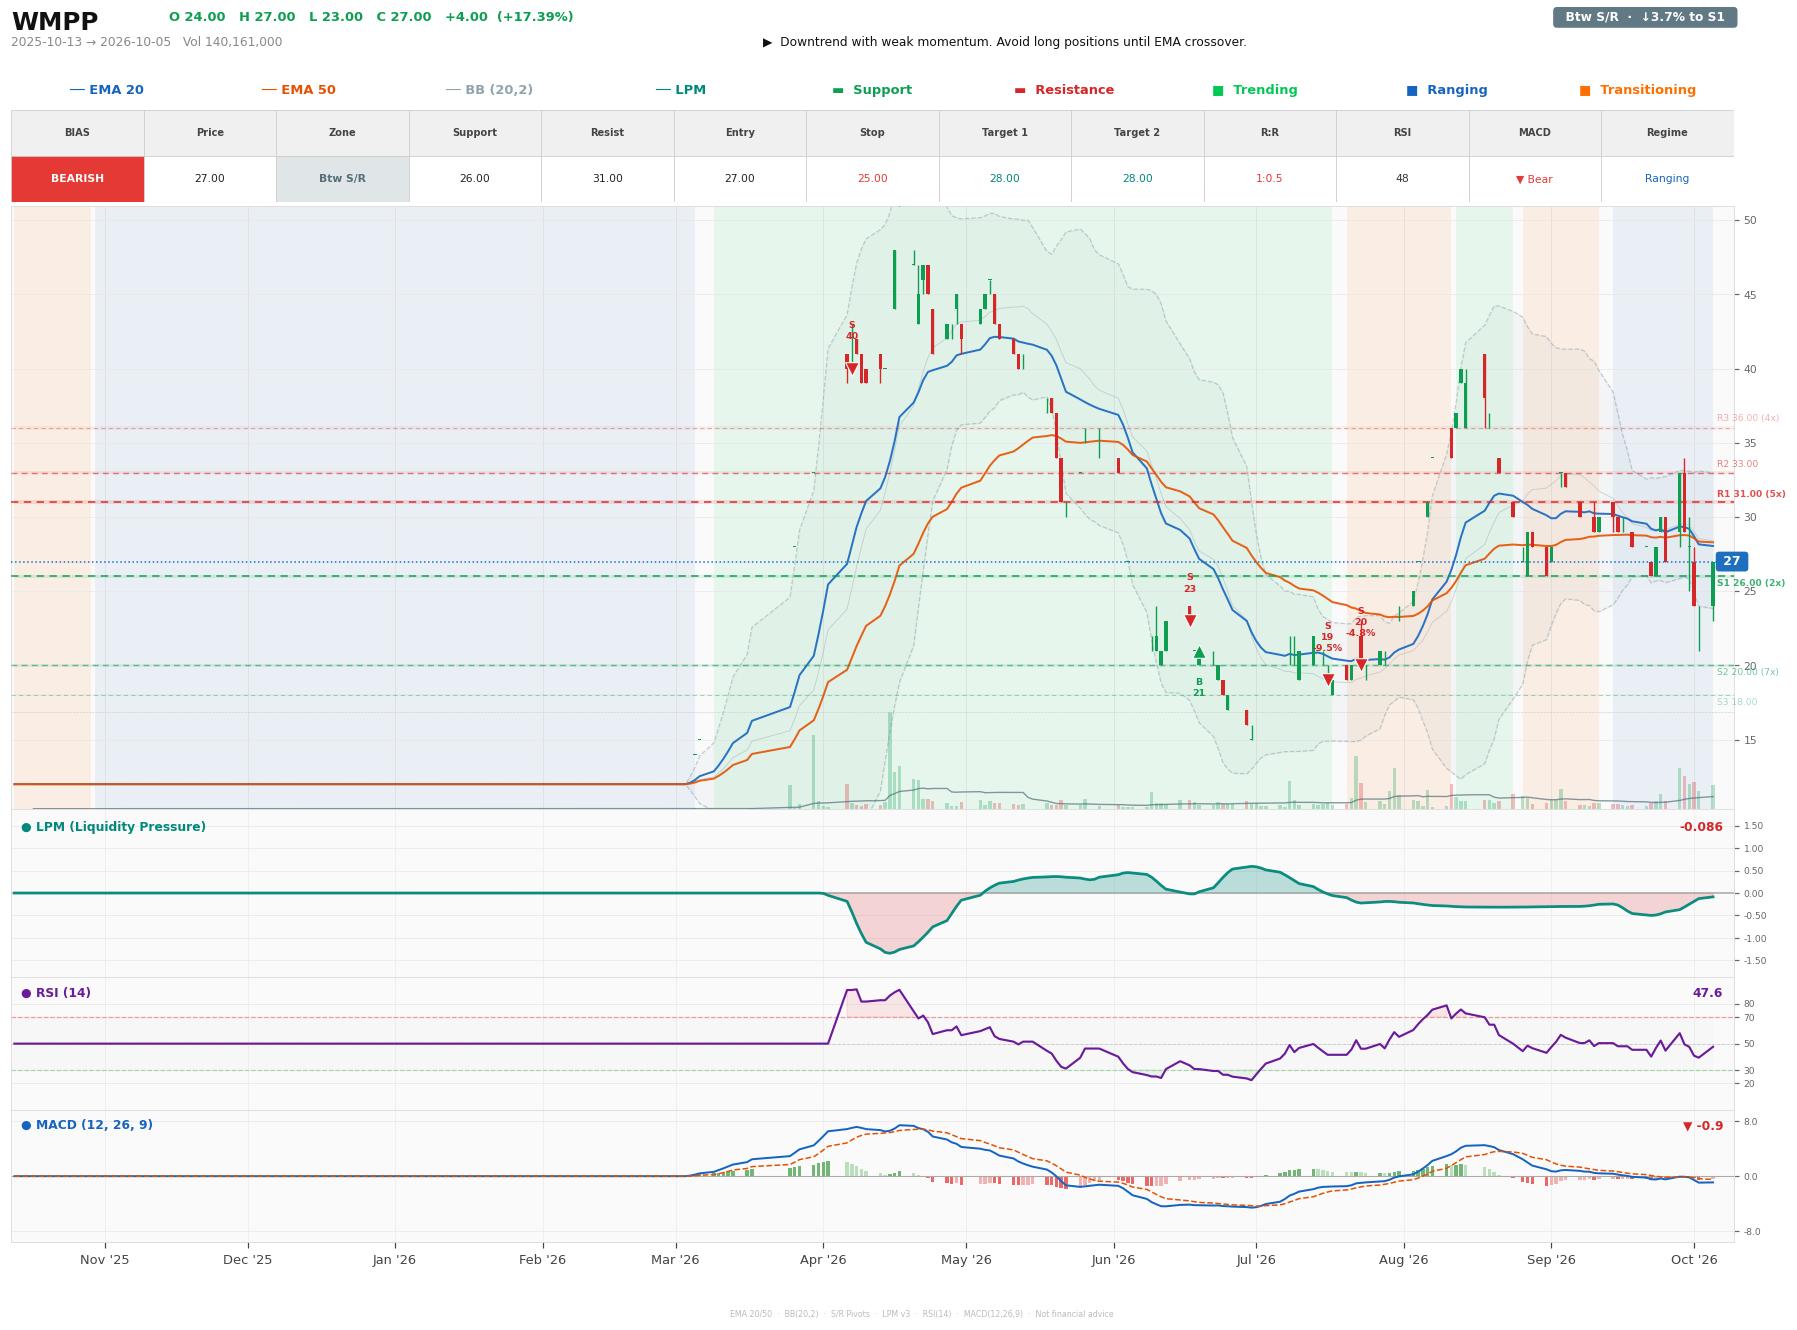Click the S 19 sell signal arrow

(x=1328, y=680)
